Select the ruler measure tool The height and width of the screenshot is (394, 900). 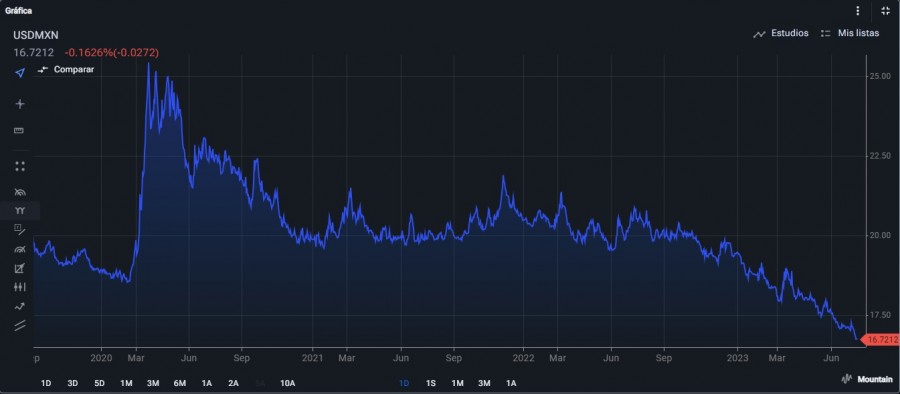tap(19, 130)
